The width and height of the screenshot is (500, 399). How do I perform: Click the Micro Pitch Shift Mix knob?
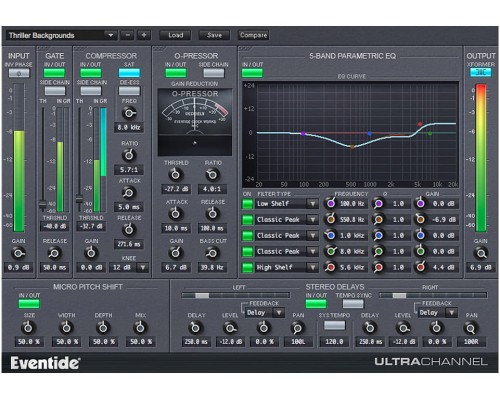[140, 328]
